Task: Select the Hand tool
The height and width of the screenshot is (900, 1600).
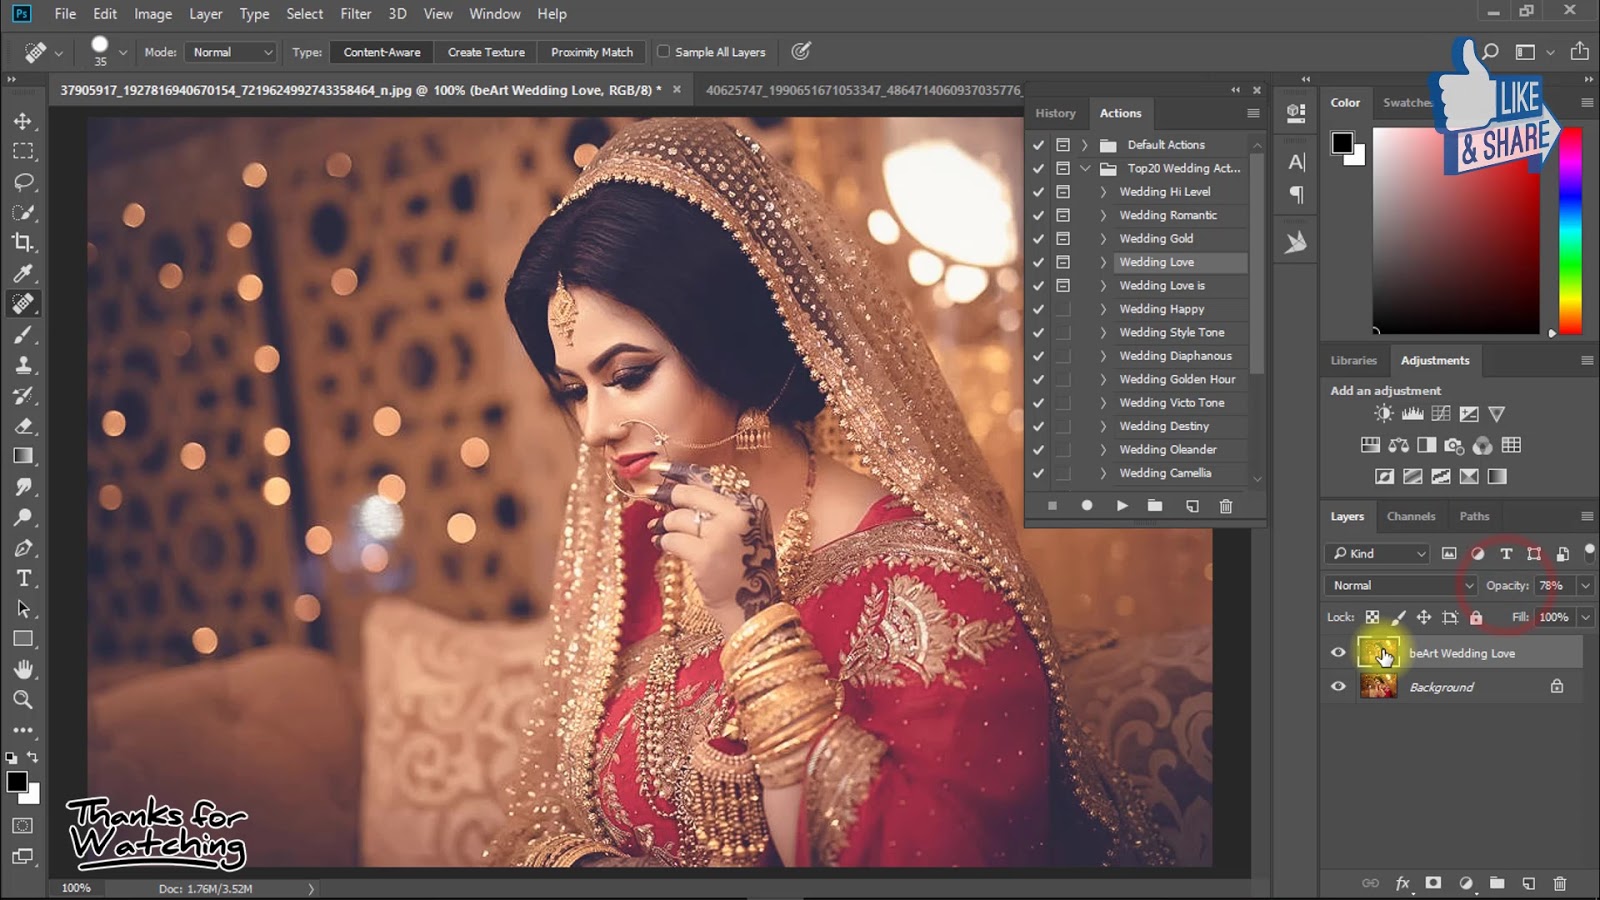Action: point(22,669)
